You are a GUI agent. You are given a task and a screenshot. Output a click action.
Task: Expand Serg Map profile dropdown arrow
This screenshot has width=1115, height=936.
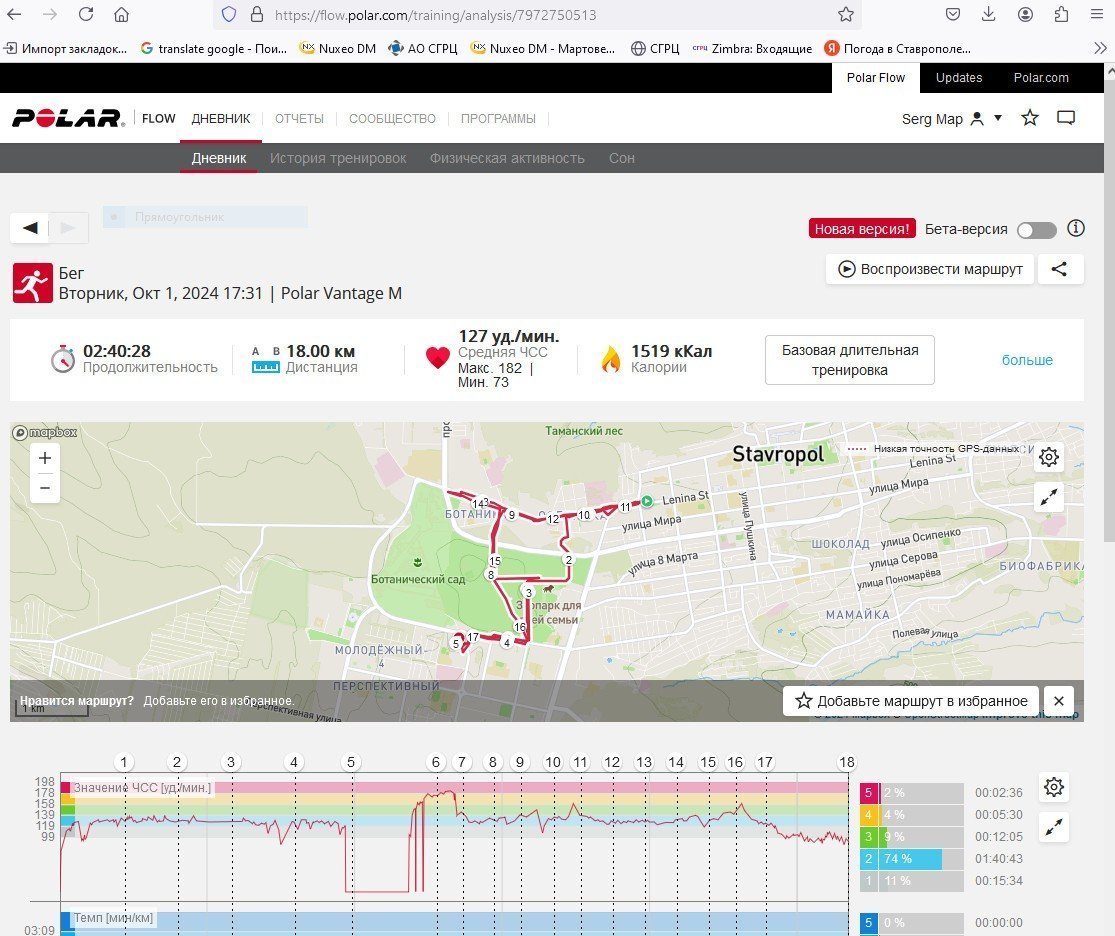click(x=998, y=118)
